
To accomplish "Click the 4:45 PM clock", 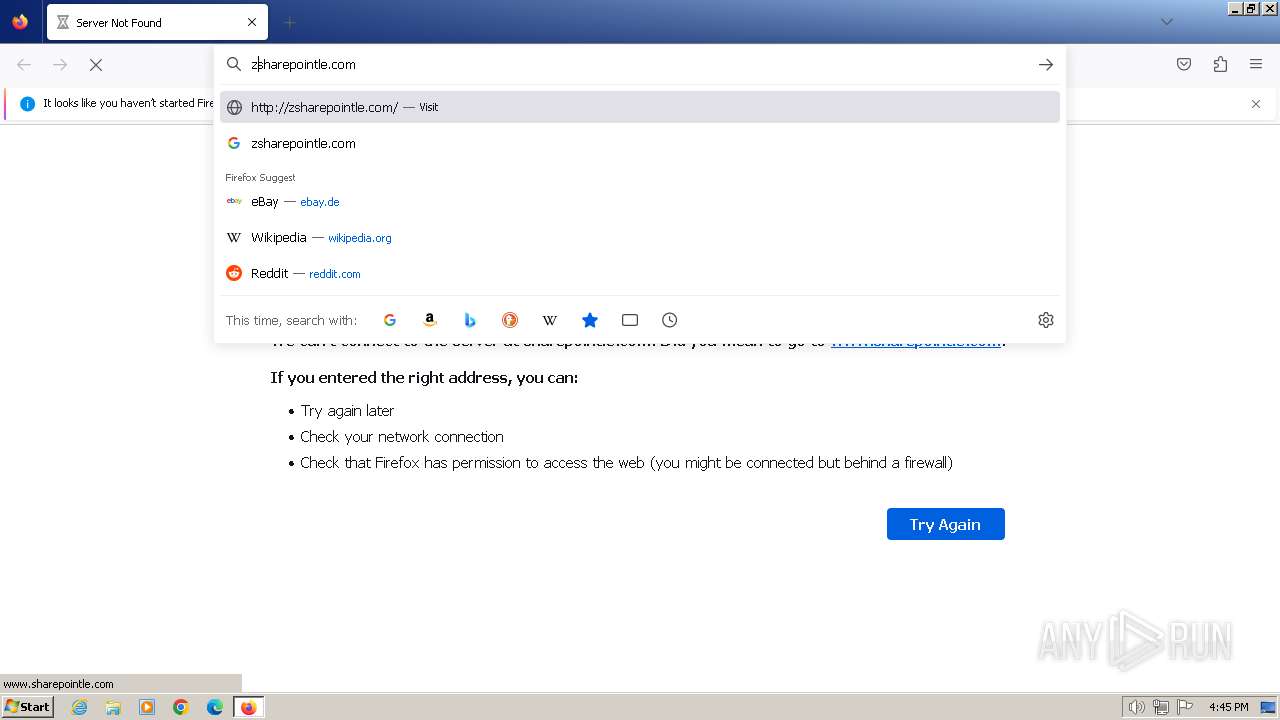I will 1228,707.
